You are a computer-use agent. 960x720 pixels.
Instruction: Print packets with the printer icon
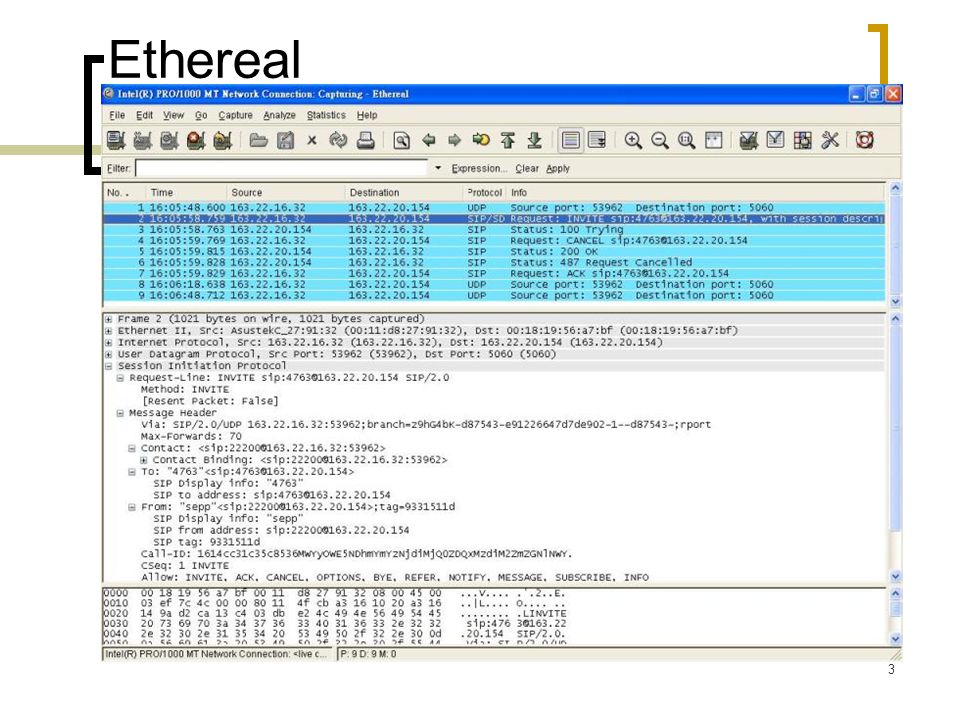366,140
